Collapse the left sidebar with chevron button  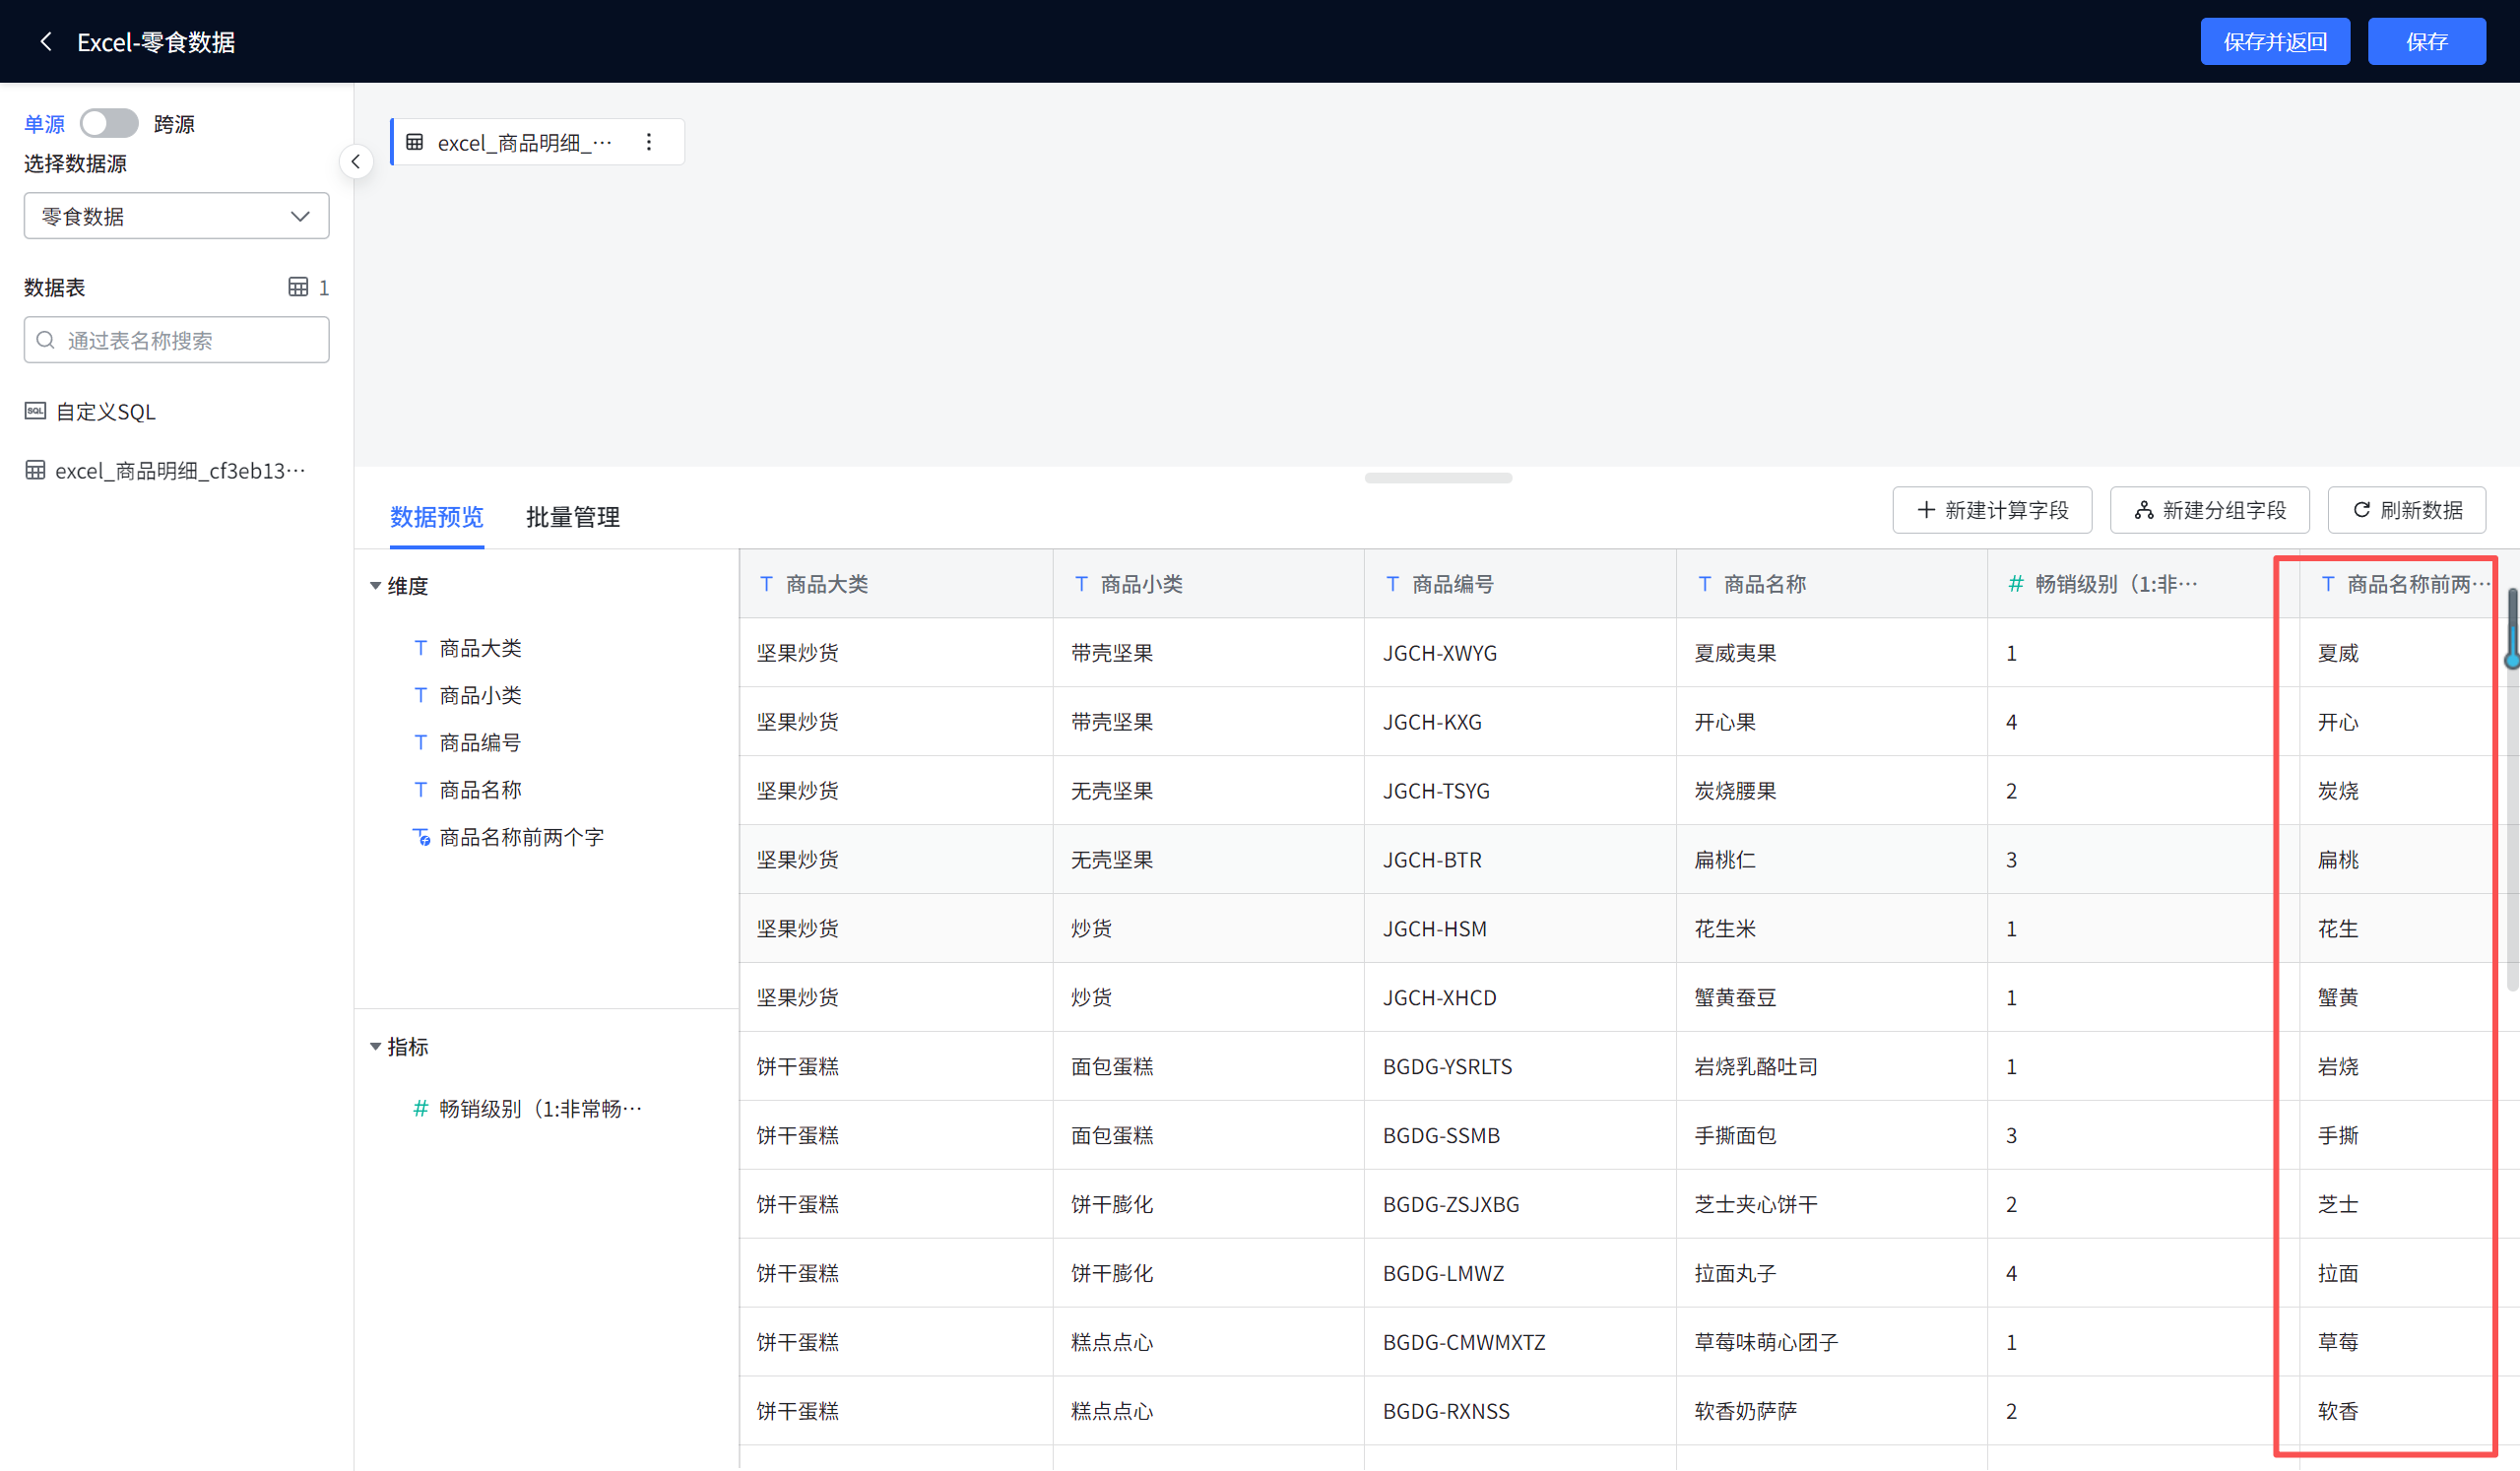click(x=356, y=162)
